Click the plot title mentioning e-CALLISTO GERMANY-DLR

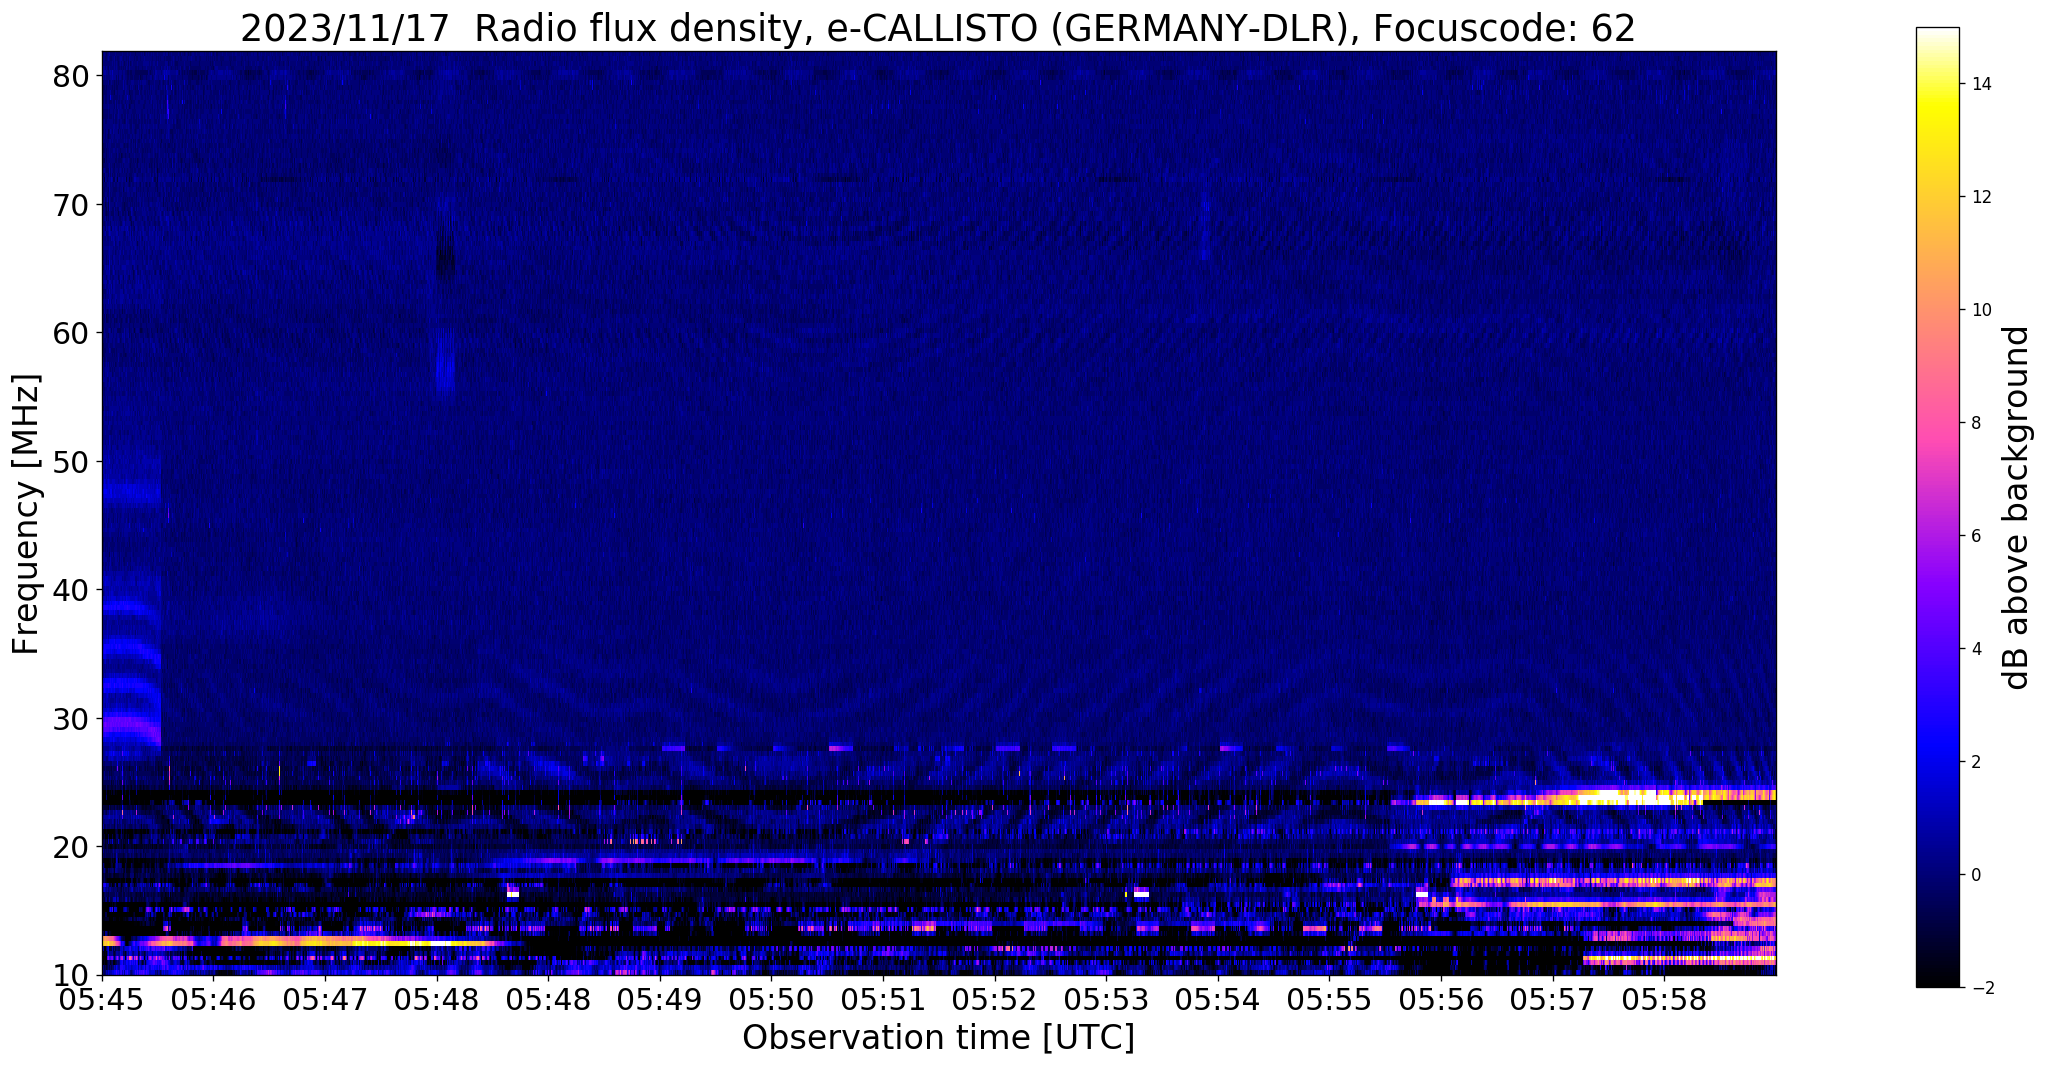click(938, 28)
